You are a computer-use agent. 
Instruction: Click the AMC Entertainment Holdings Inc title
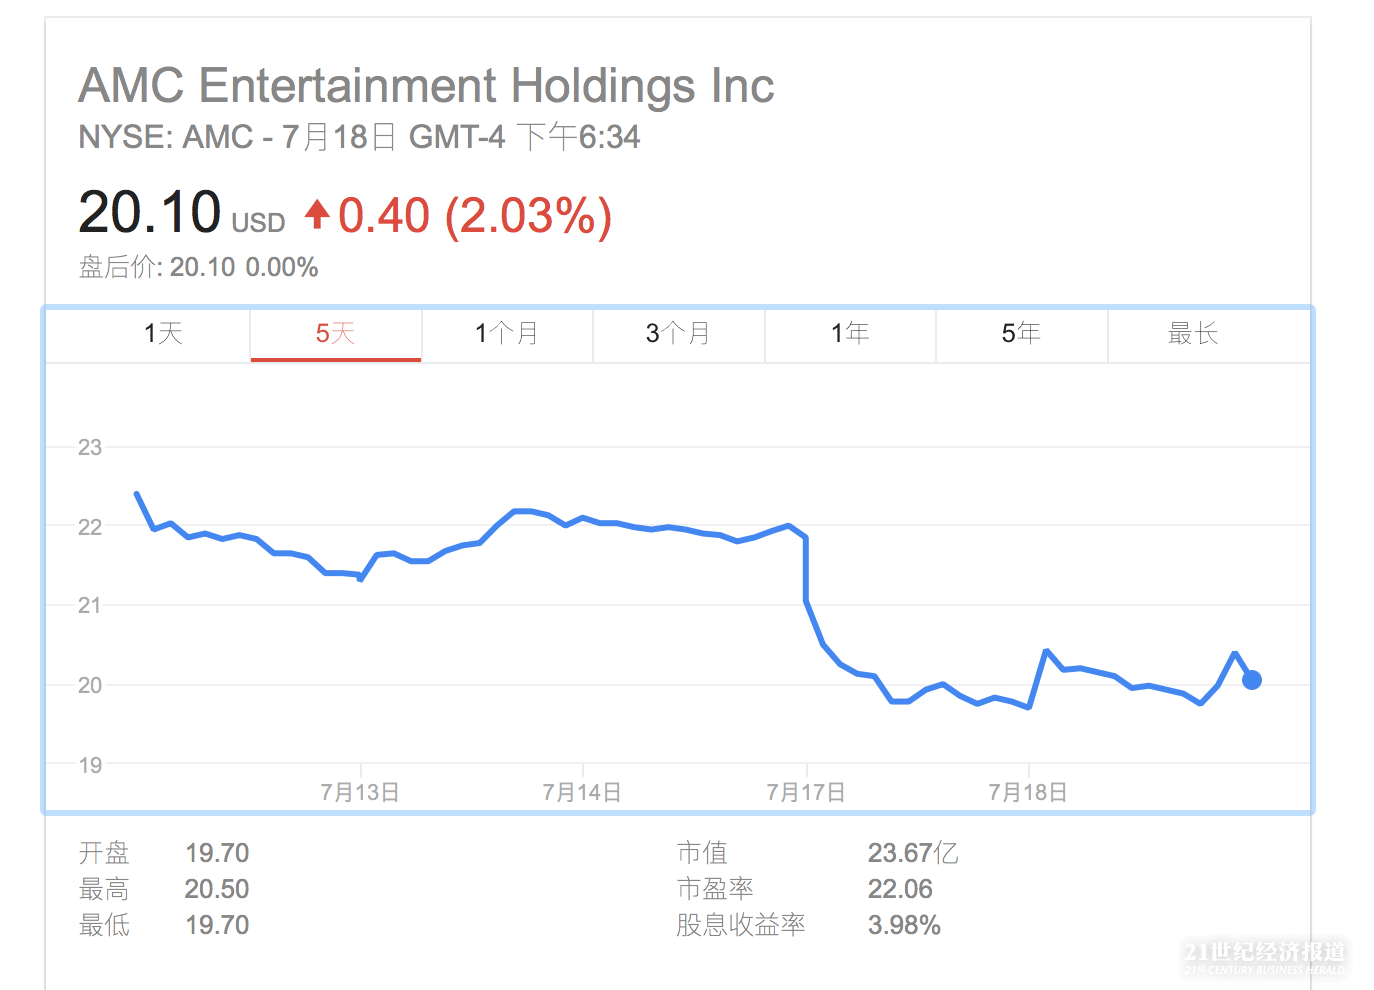pyautogui.click(x=426, y=86)
